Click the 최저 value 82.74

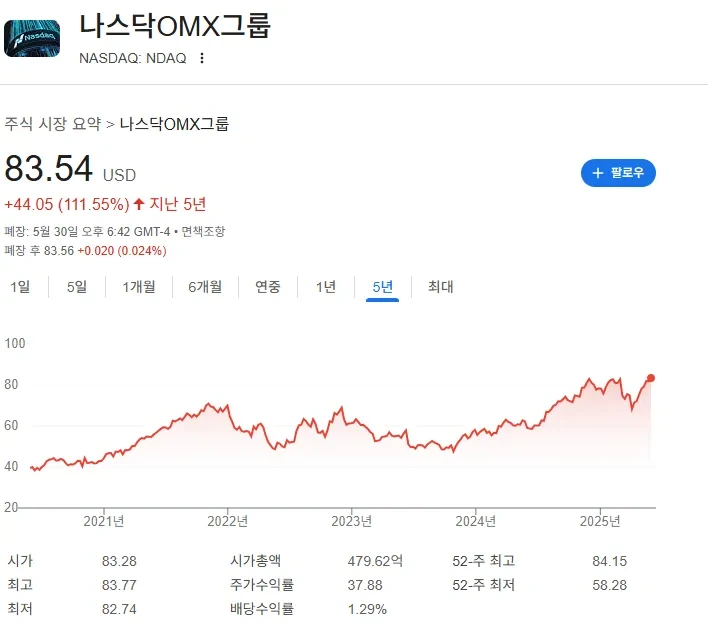(x=119, y=609)
